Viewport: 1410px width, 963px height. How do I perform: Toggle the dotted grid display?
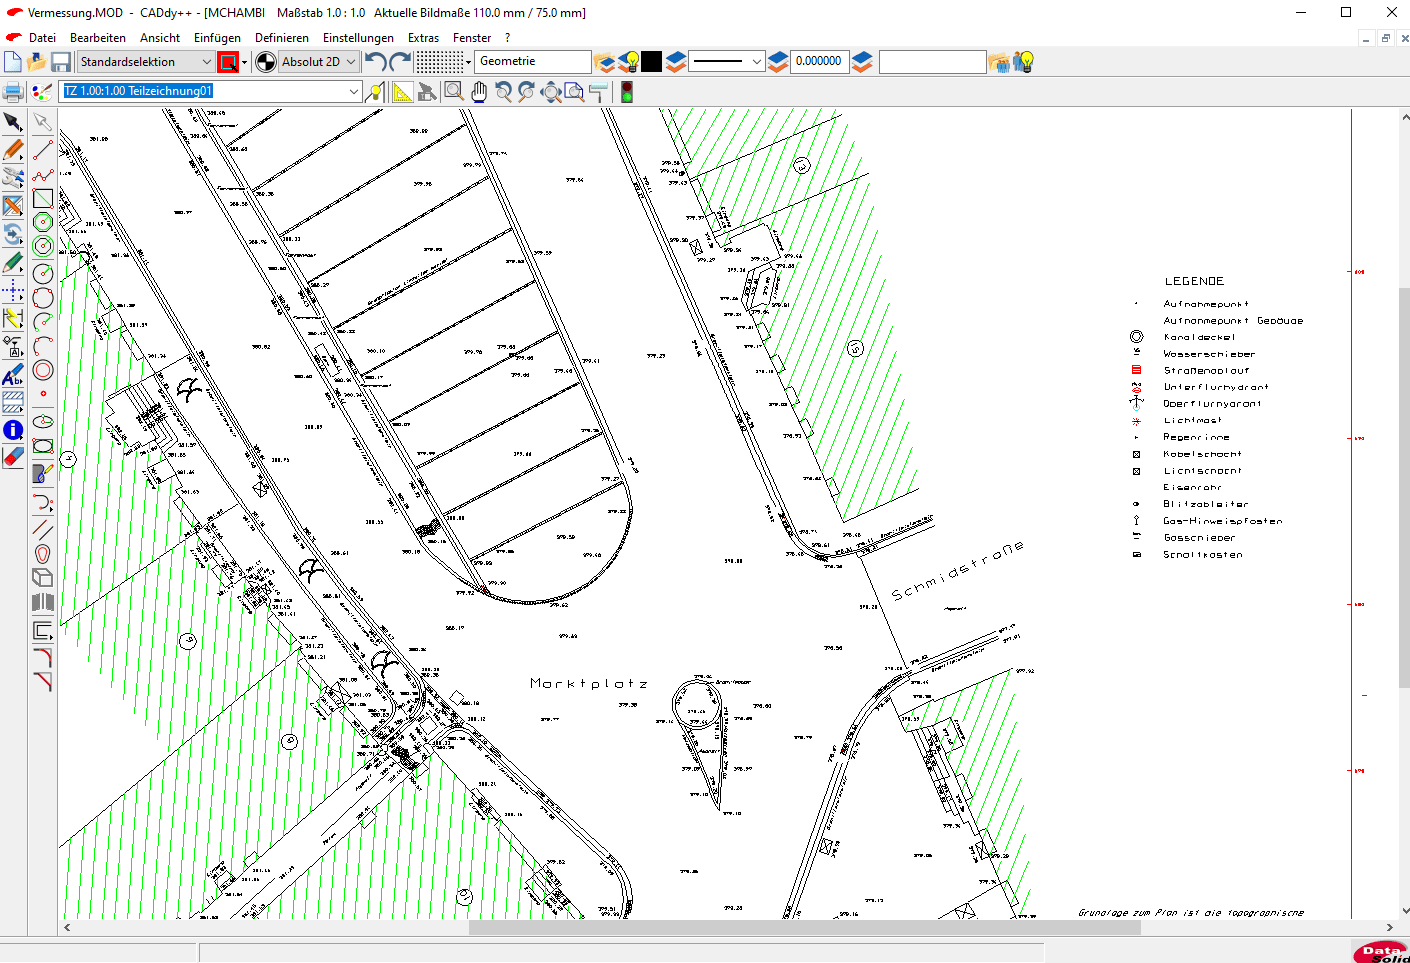click(439, 62)
